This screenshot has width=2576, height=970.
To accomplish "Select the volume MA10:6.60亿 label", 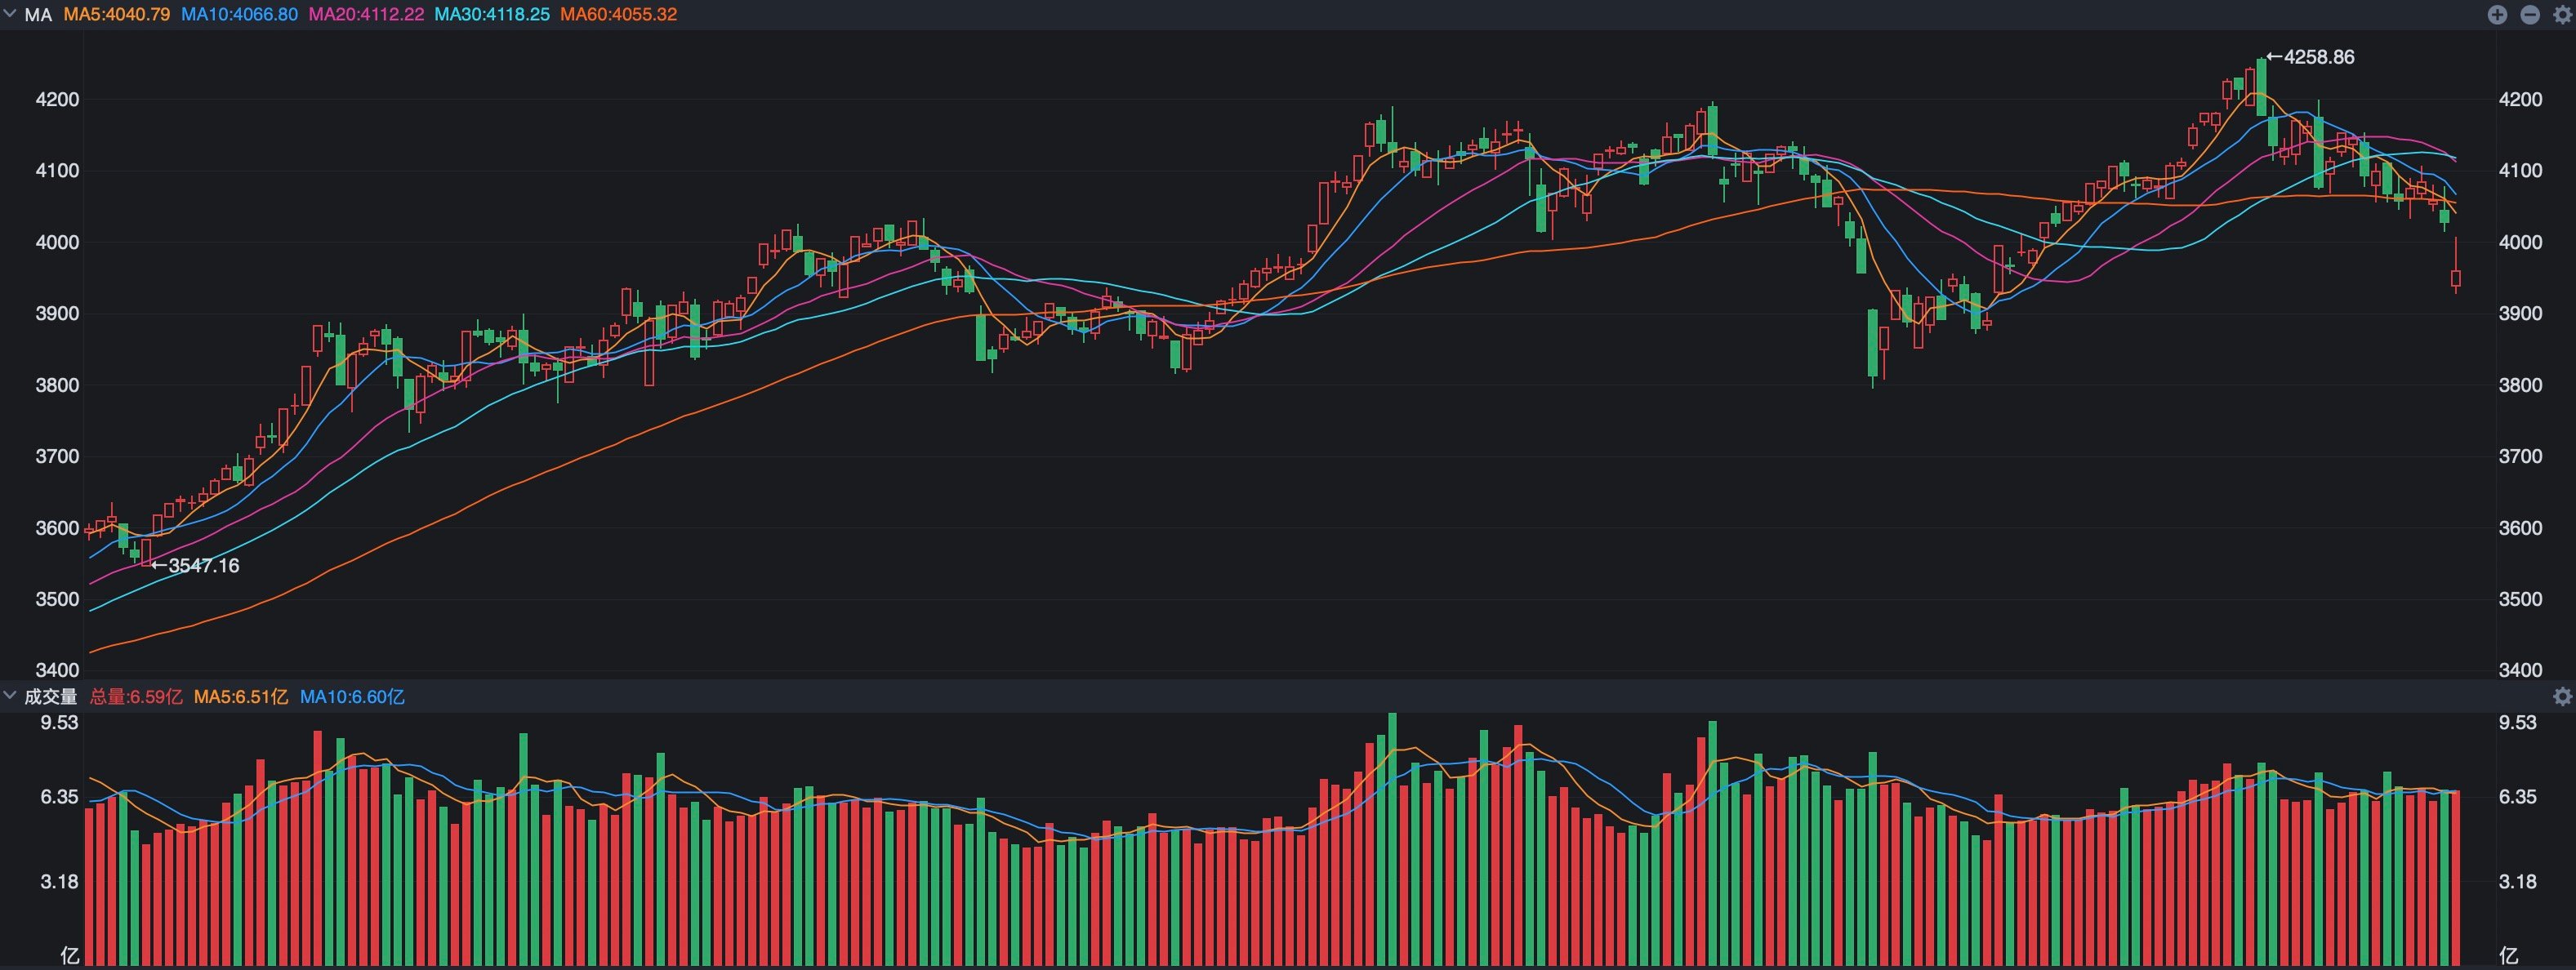I will [352, 697].
